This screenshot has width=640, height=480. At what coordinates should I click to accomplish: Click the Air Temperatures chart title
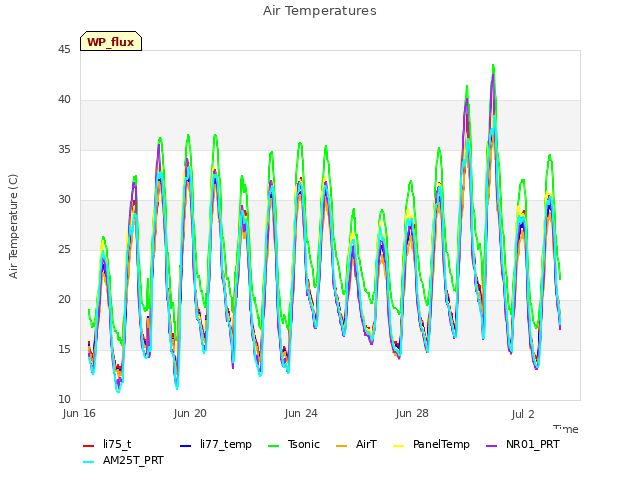pos(320,11)
